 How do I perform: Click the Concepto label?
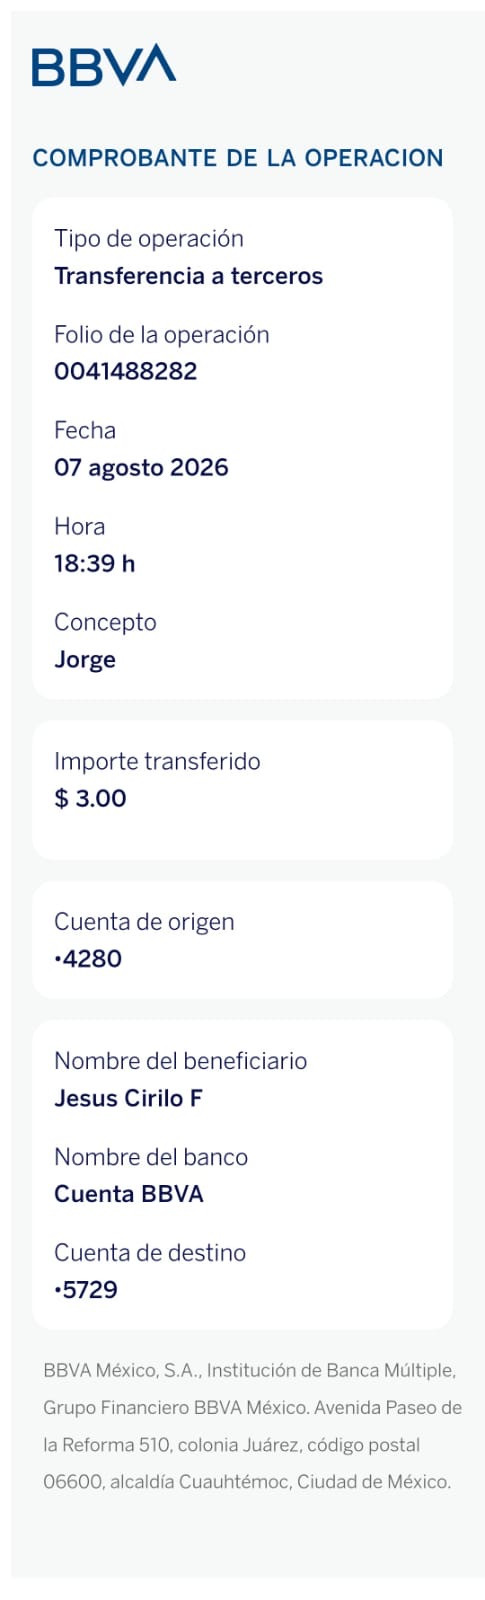105,623
